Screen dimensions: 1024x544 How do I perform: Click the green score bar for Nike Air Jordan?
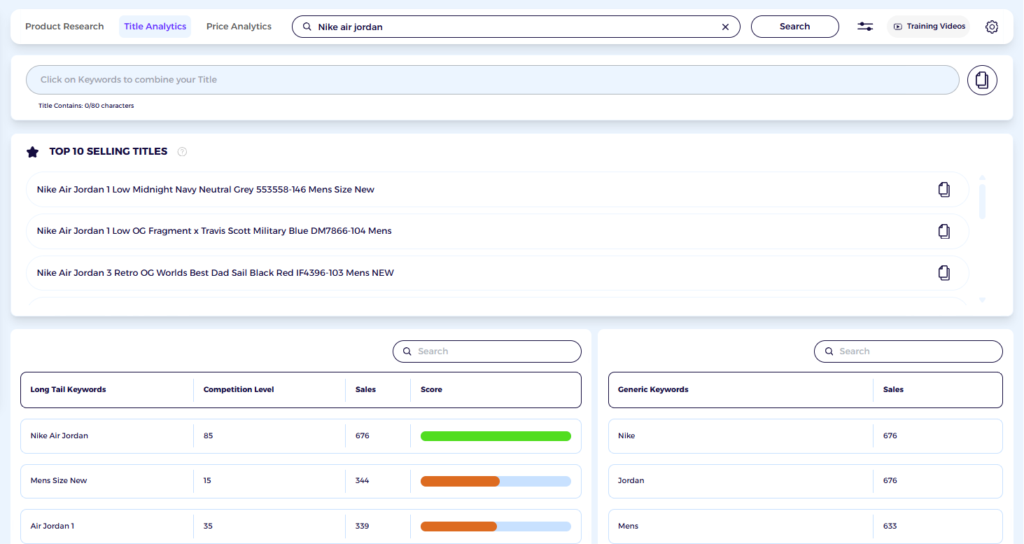[x=496, y=436]
